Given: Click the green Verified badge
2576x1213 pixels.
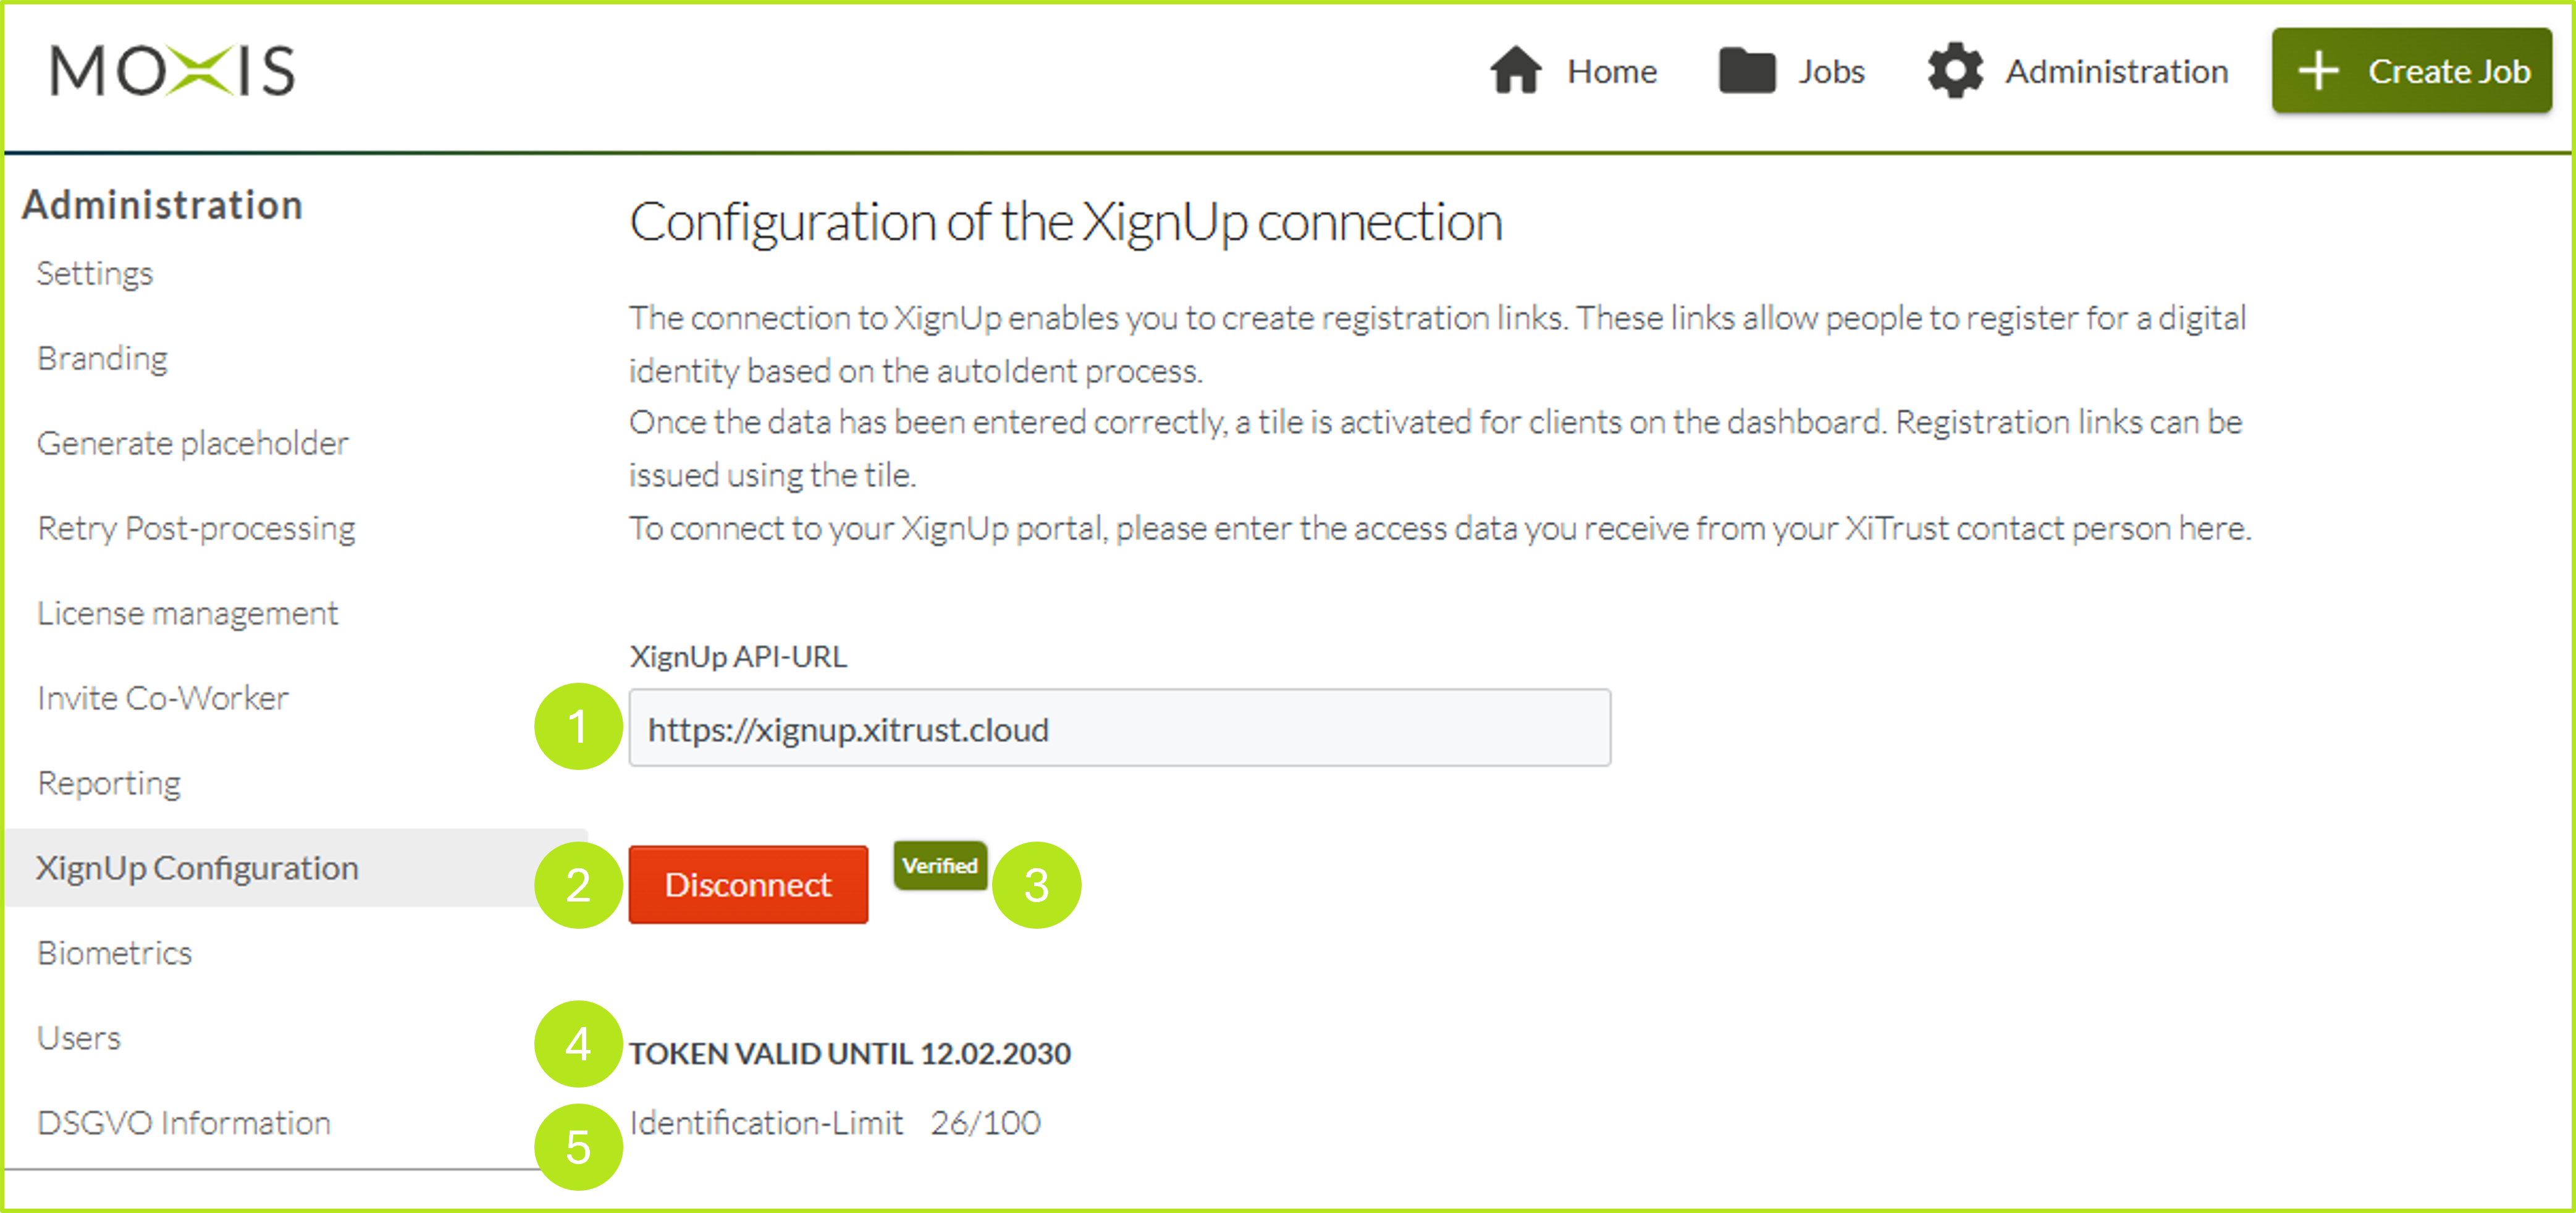Looking at the screenshot, I should (939, 866).
